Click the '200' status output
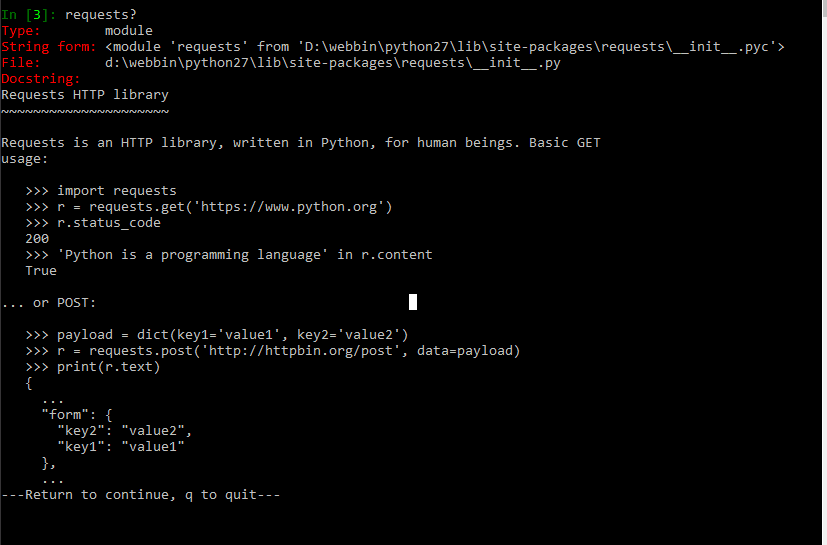 37,238
